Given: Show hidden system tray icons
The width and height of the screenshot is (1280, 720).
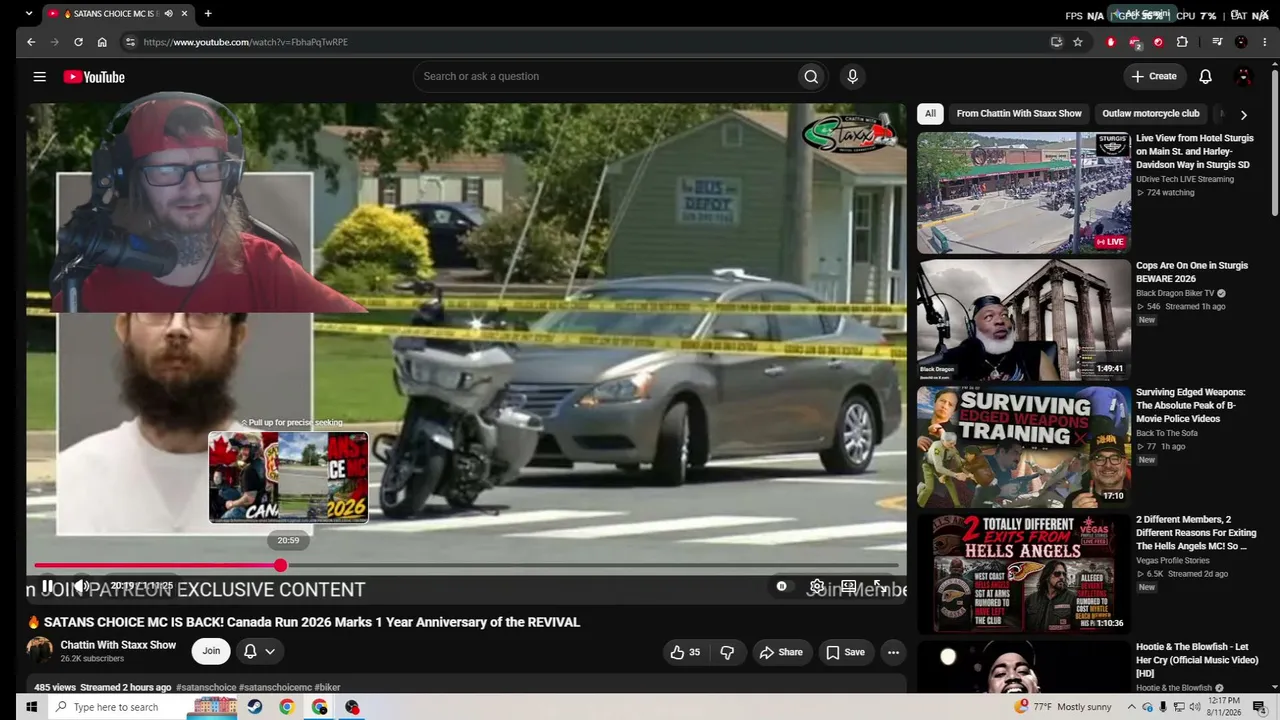Looking at the screenshot, I should [x=1132, y=707].
